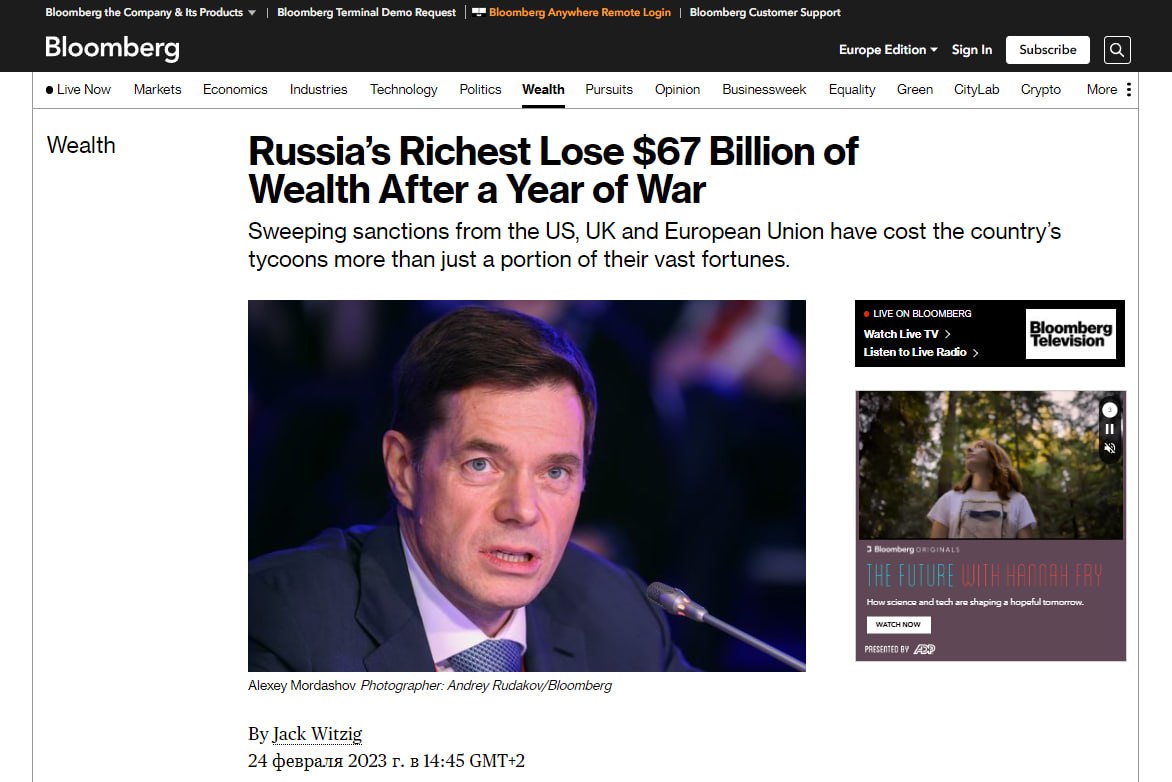Open the More three-dots menu
1172x782 pixels.
[x=1129, y=89]
